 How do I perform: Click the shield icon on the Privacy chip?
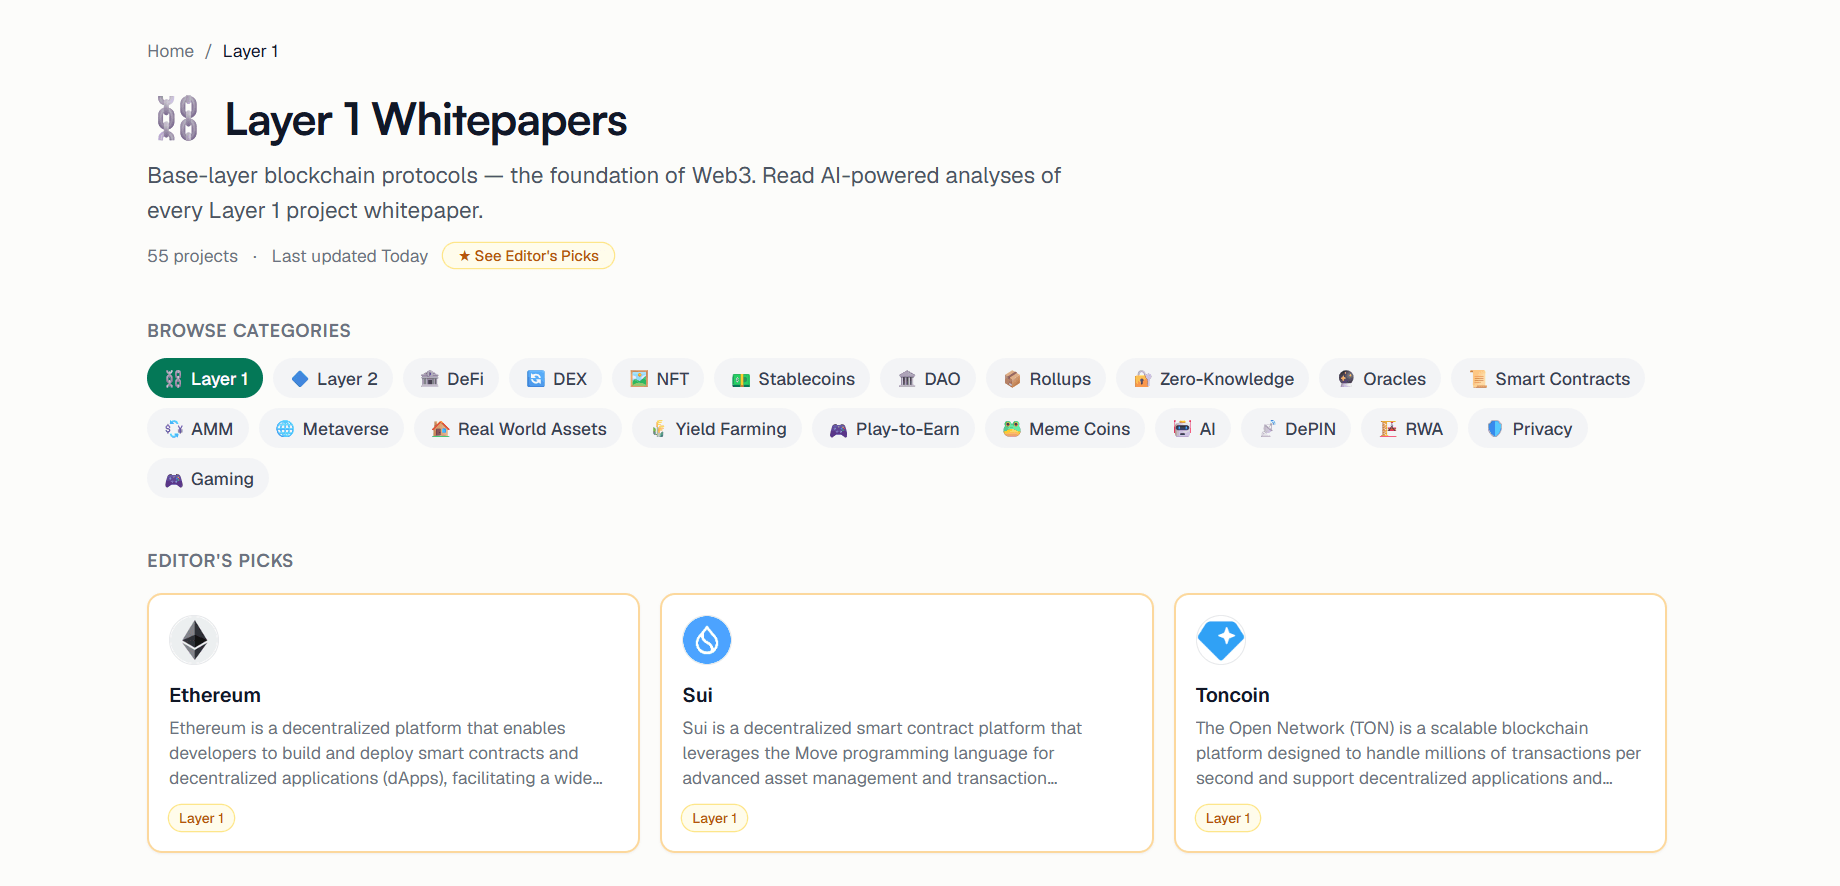pyautogui.click(x=1495, y=429)
